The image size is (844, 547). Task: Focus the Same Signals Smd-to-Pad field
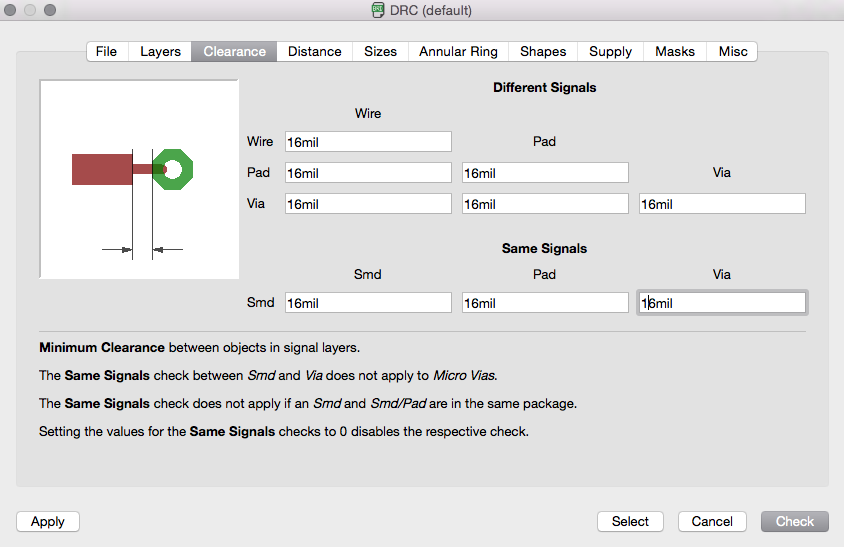coord(545,303)
